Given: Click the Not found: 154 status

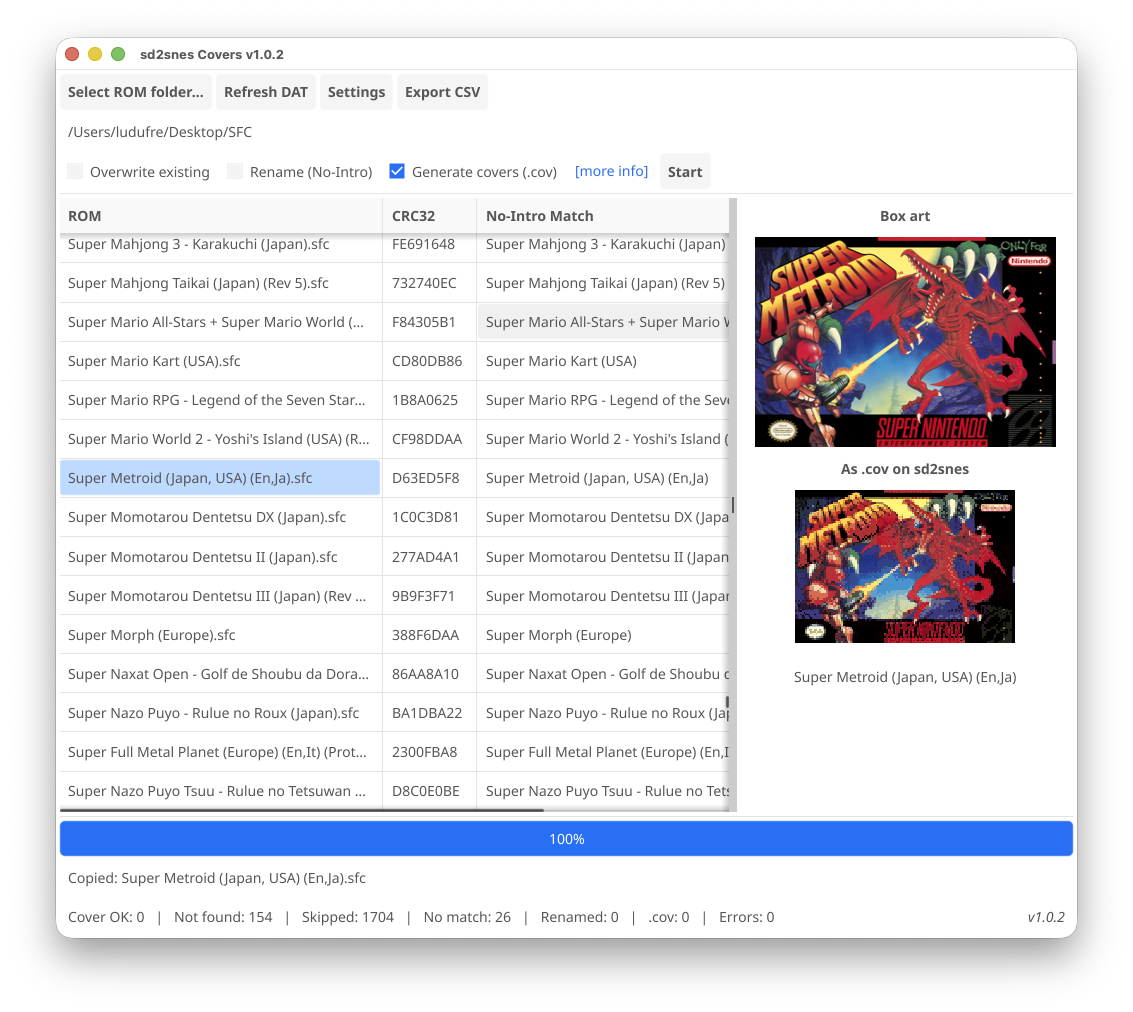Looking at the screenshot, I should click(x=223, y=917).
